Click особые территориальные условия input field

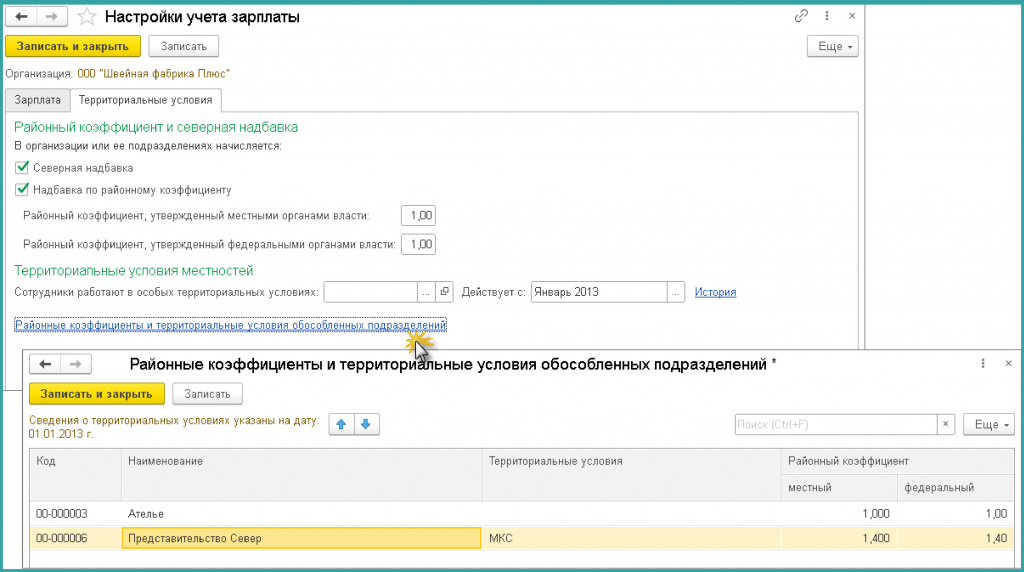pyautogui.click(x=370, y=292)
